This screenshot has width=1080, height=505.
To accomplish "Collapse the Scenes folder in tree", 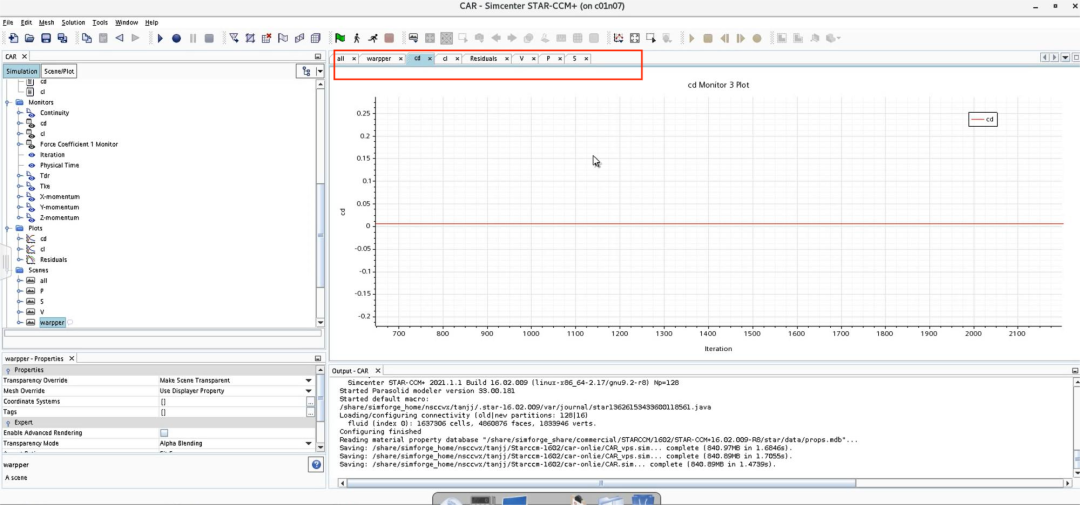I will (x=8, y=270).
